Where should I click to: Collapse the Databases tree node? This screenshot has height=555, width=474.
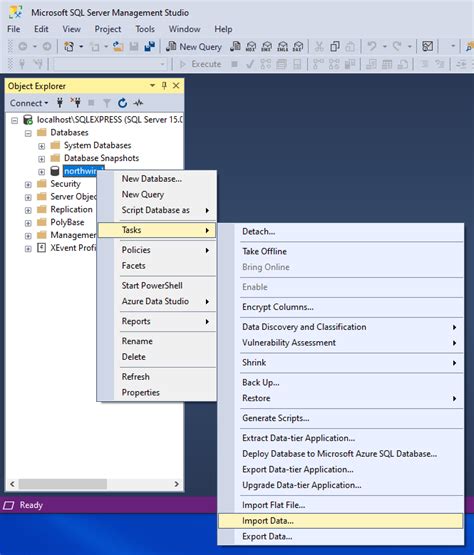28,133
